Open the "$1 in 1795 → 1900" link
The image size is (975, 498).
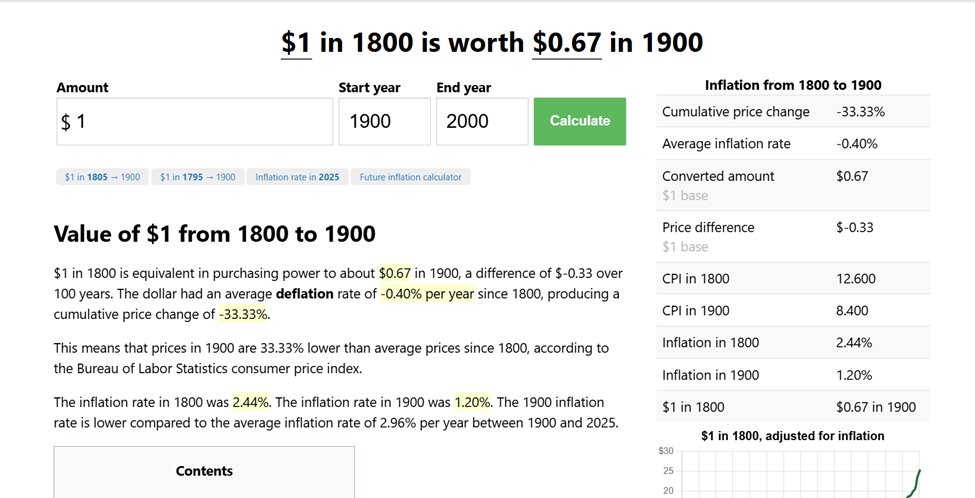[x=198, y=177]
